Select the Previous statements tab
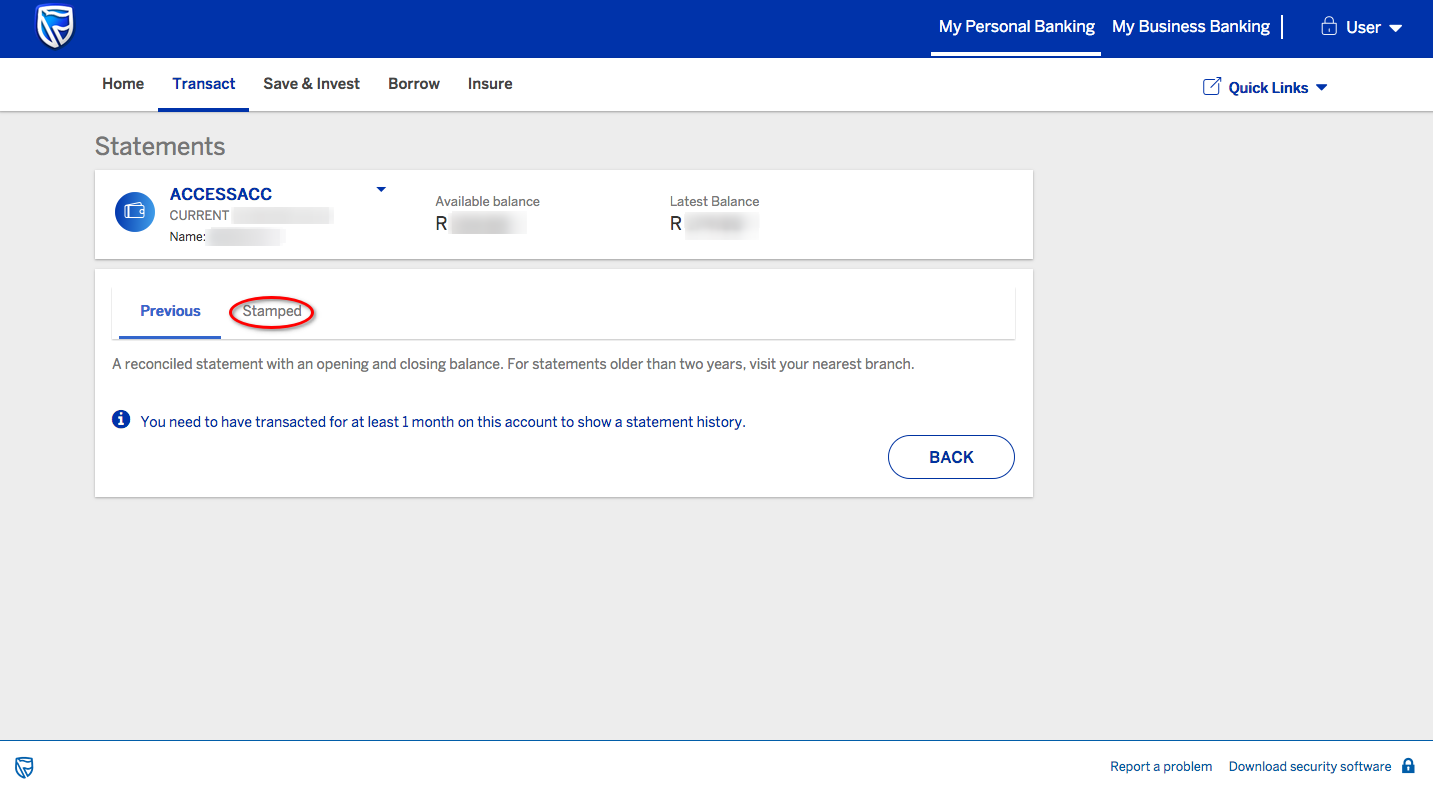 pyautogui.click(x=170, y=311)
